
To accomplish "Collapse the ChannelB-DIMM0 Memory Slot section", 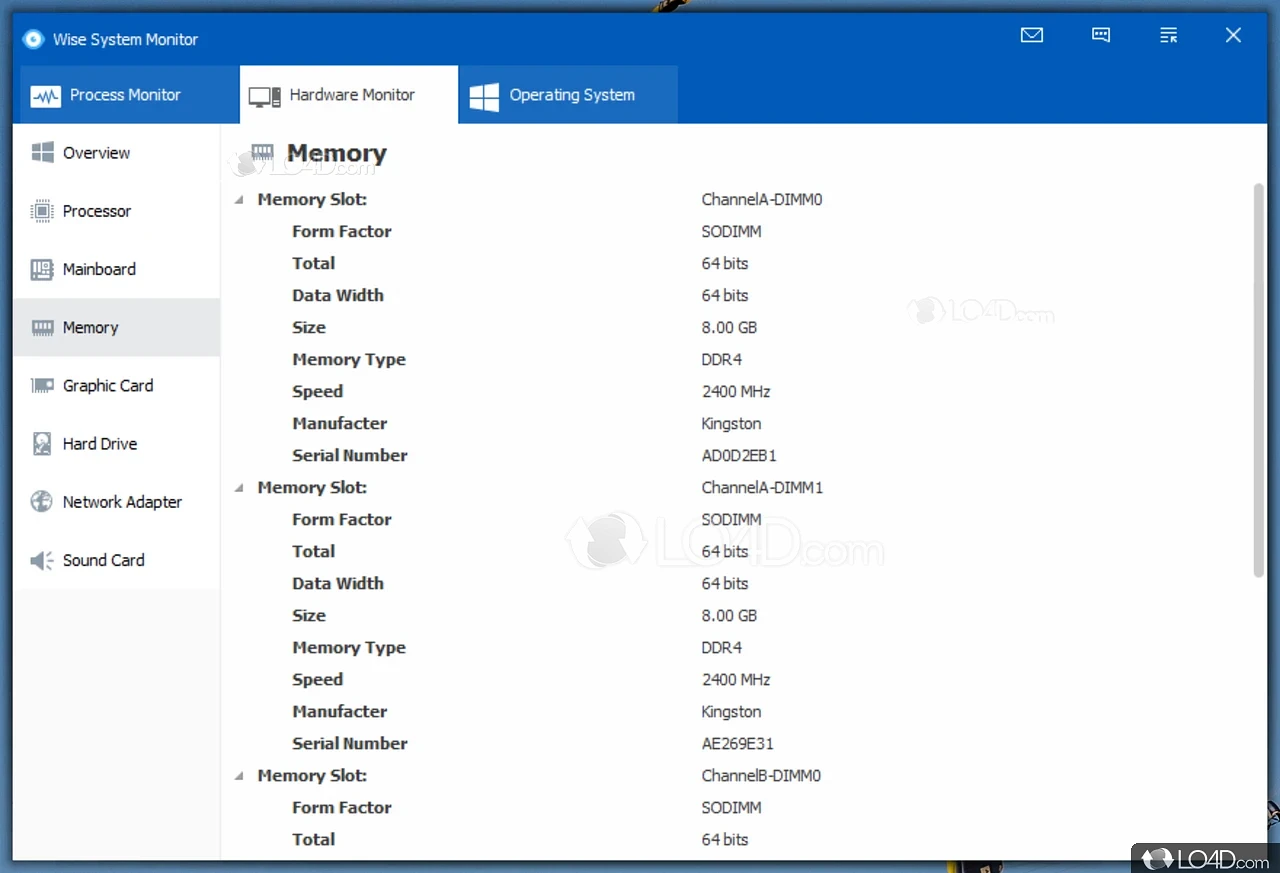I will point(239,776).
